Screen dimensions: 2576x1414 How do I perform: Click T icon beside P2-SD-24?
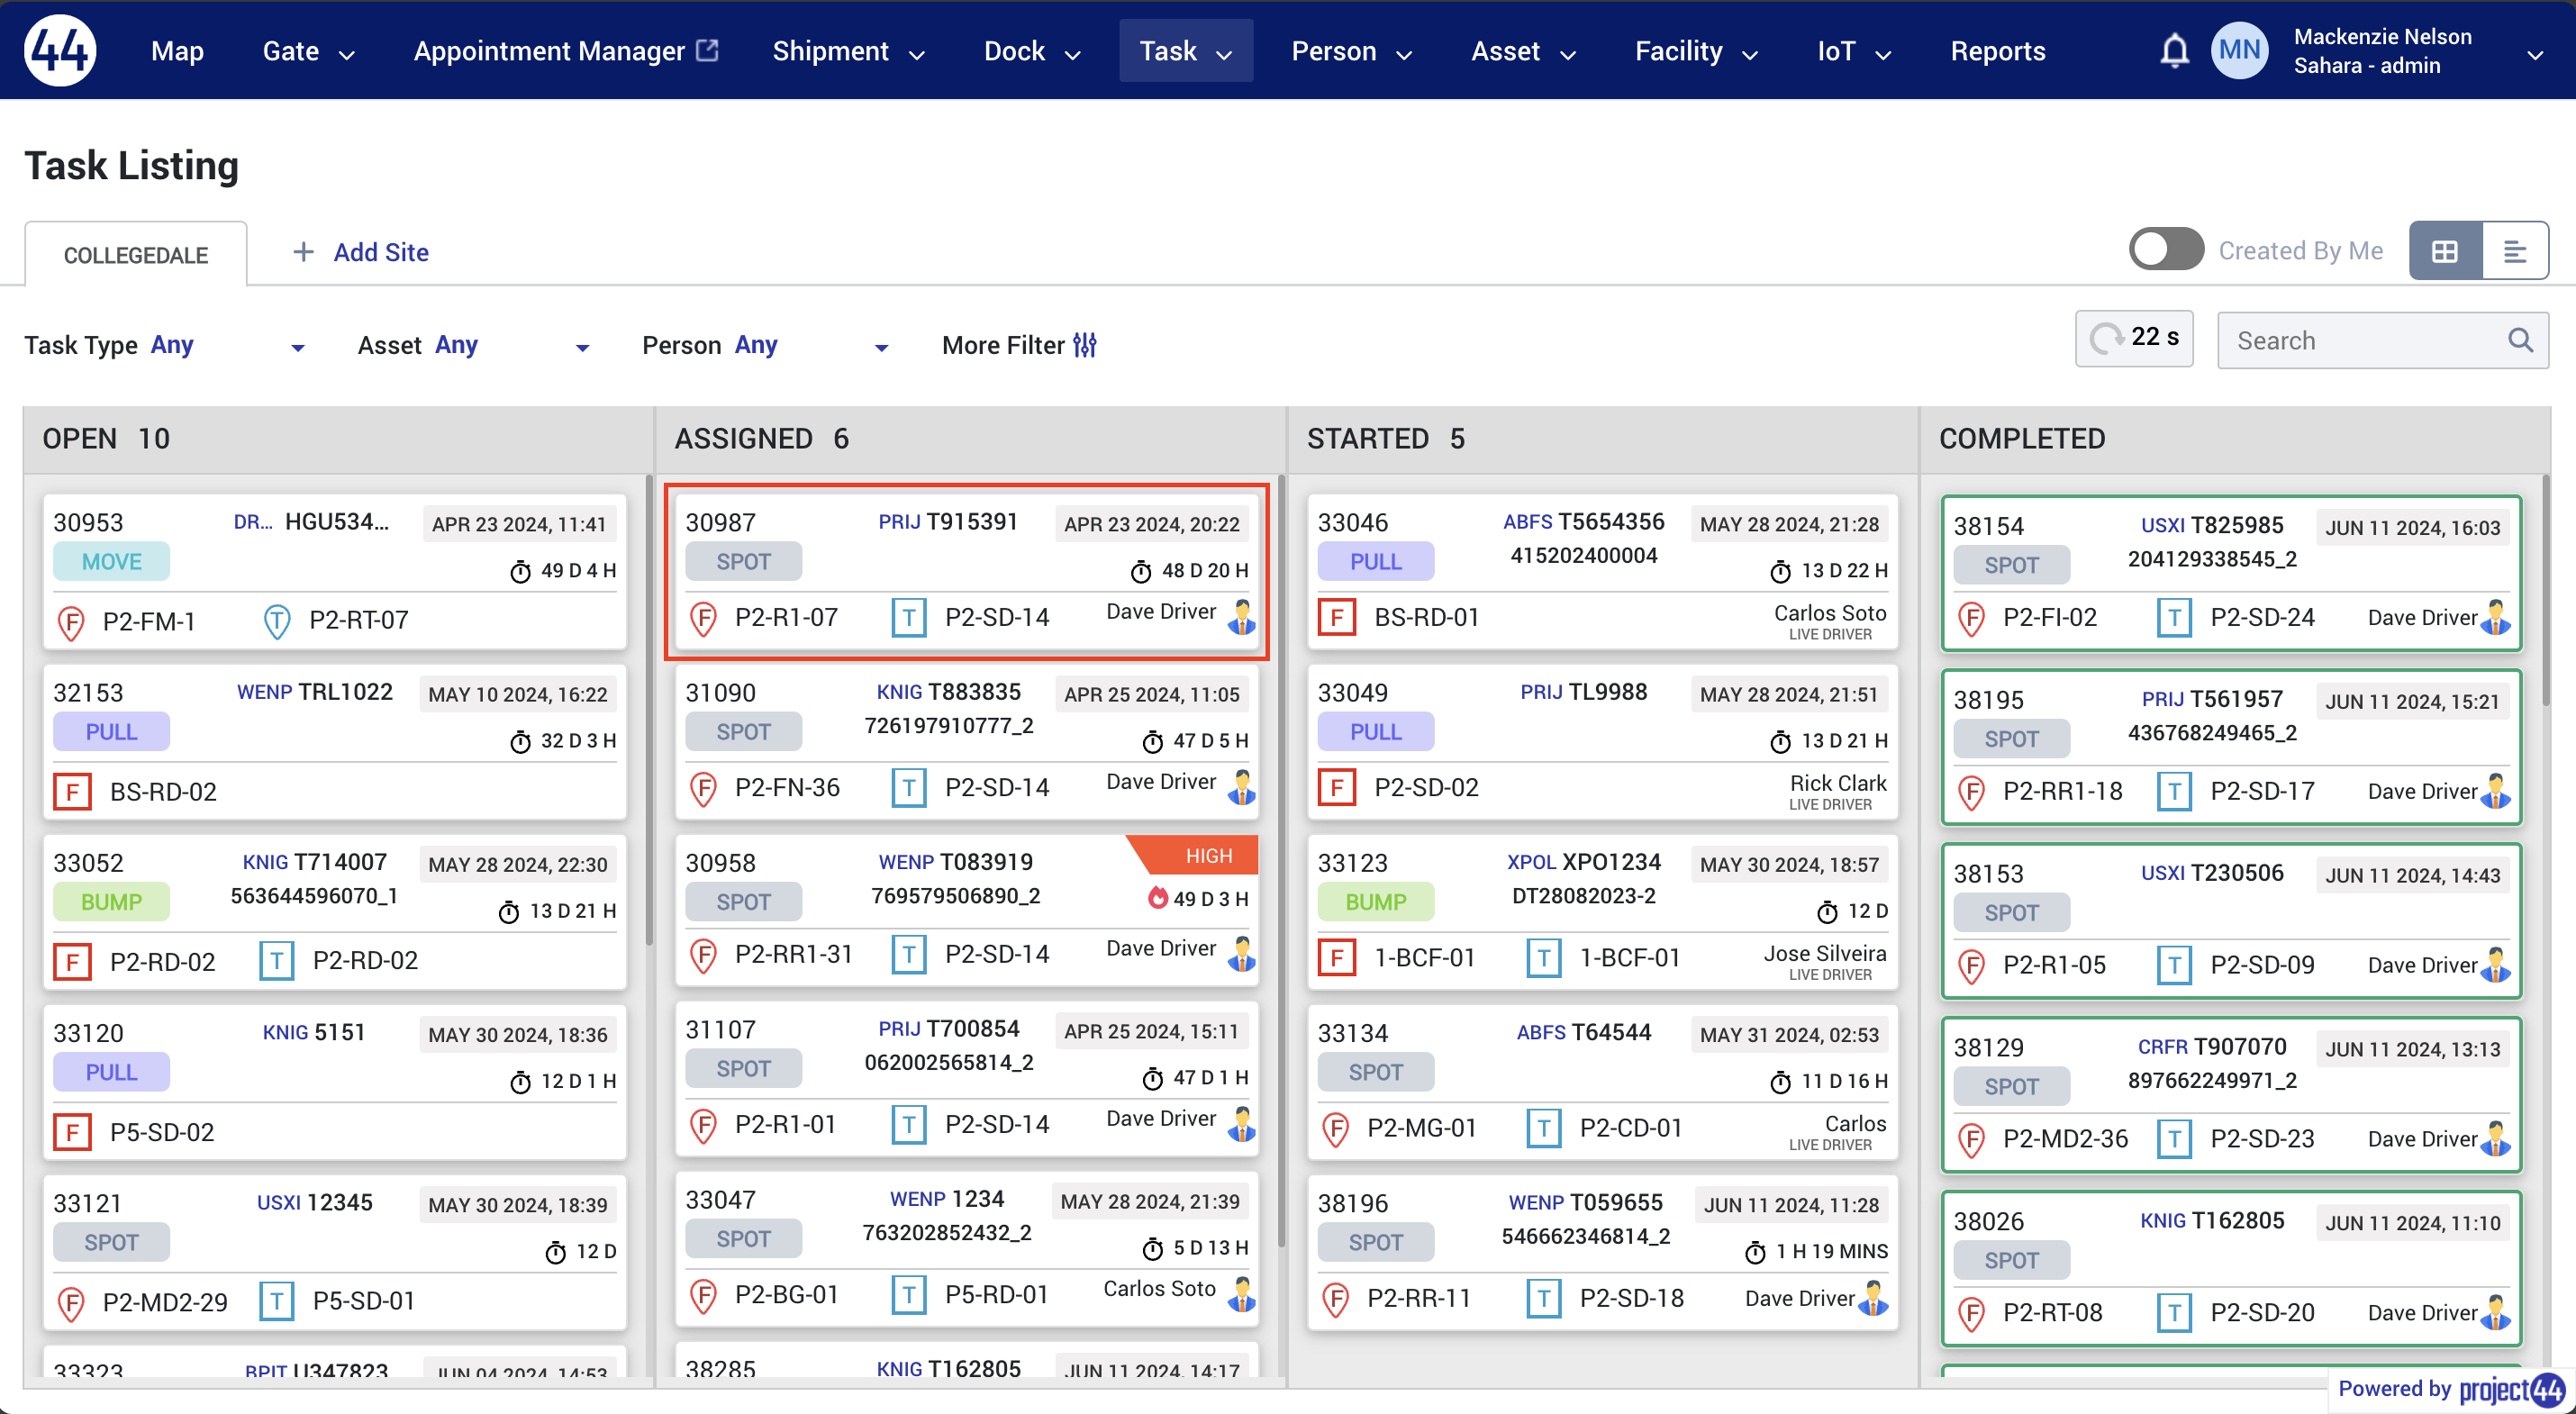click(2173, 618)
